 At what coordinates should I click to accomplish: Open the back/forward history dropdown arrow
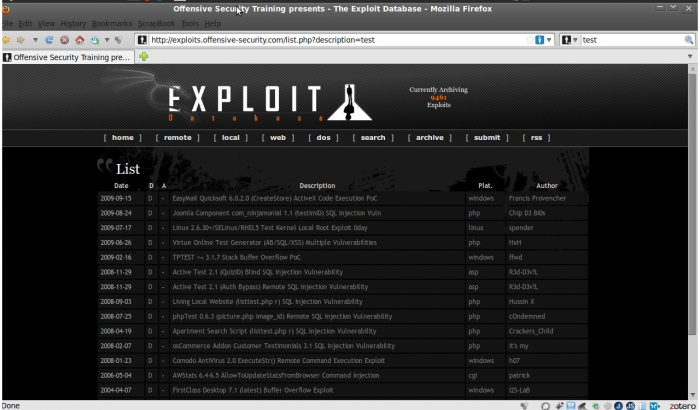point(35,40)
